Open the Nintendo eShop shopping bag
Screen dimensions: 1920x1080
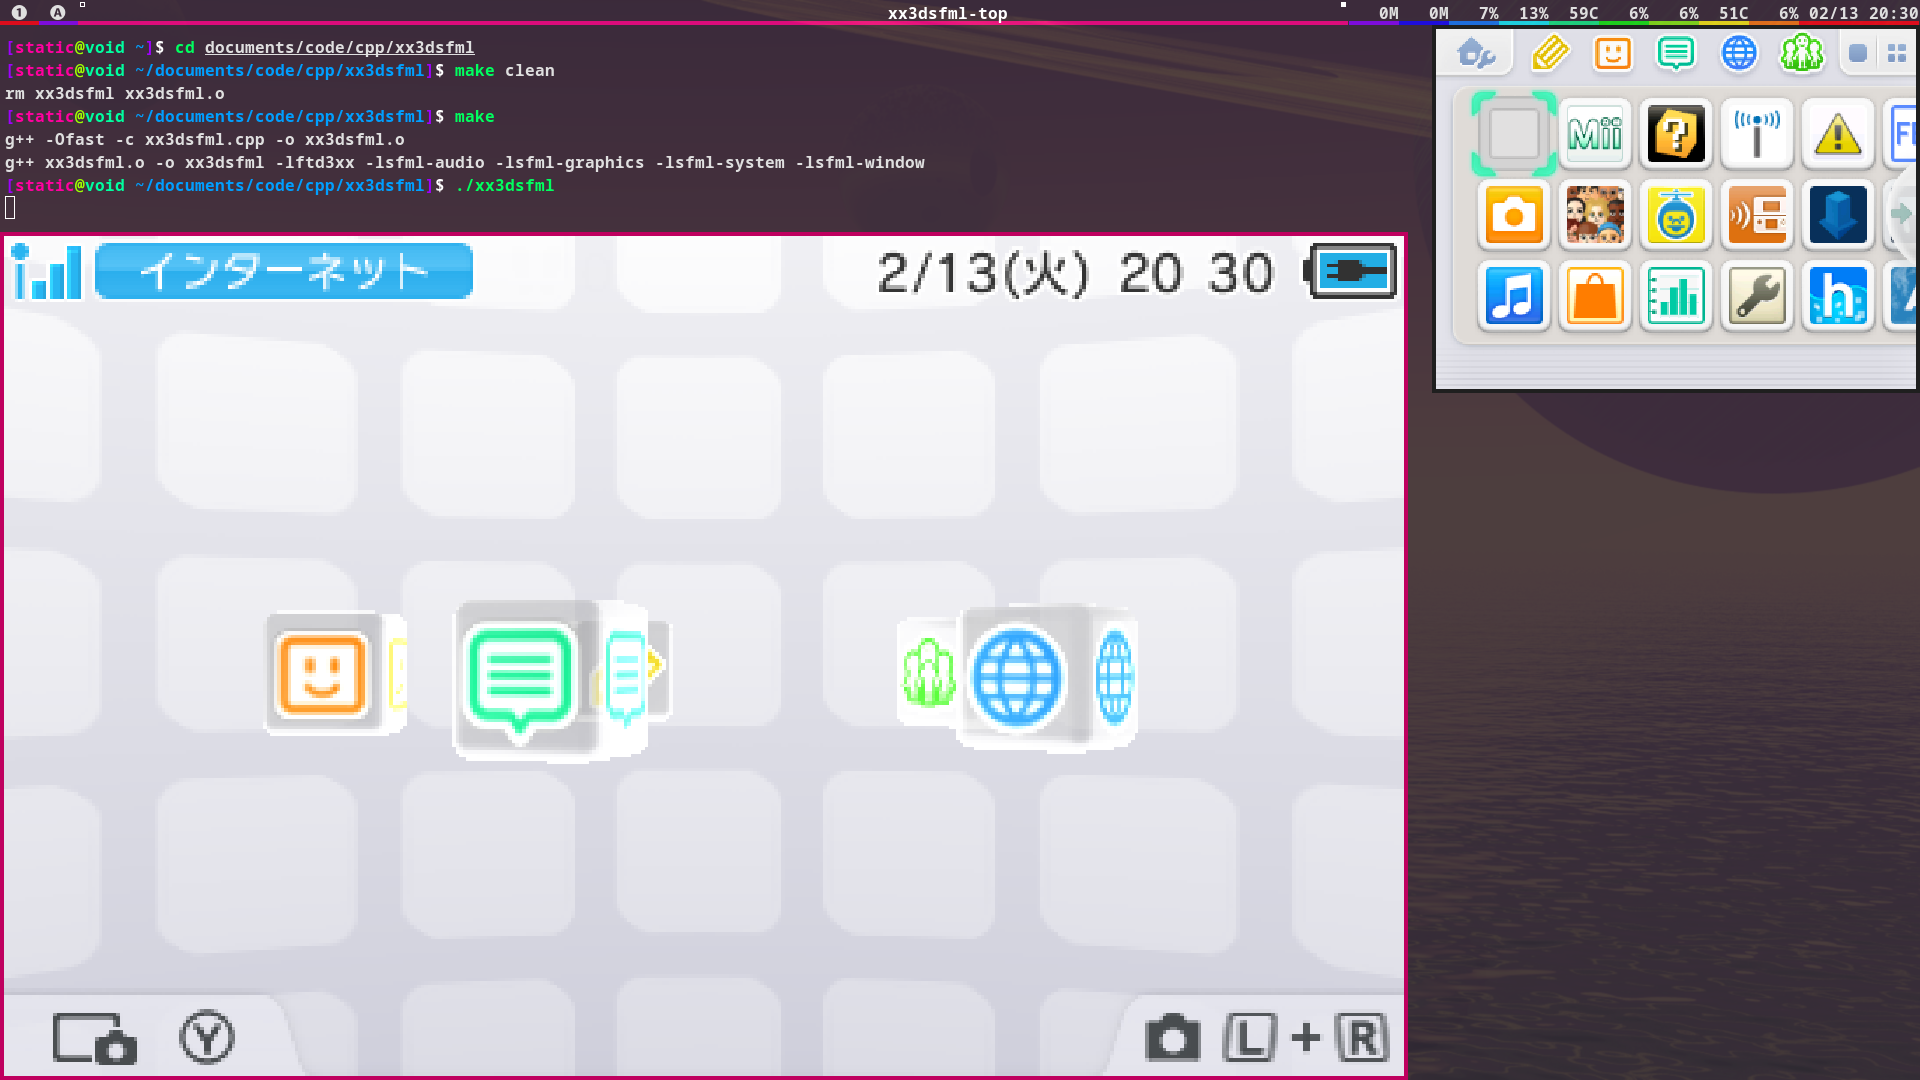pos(1595,296)
